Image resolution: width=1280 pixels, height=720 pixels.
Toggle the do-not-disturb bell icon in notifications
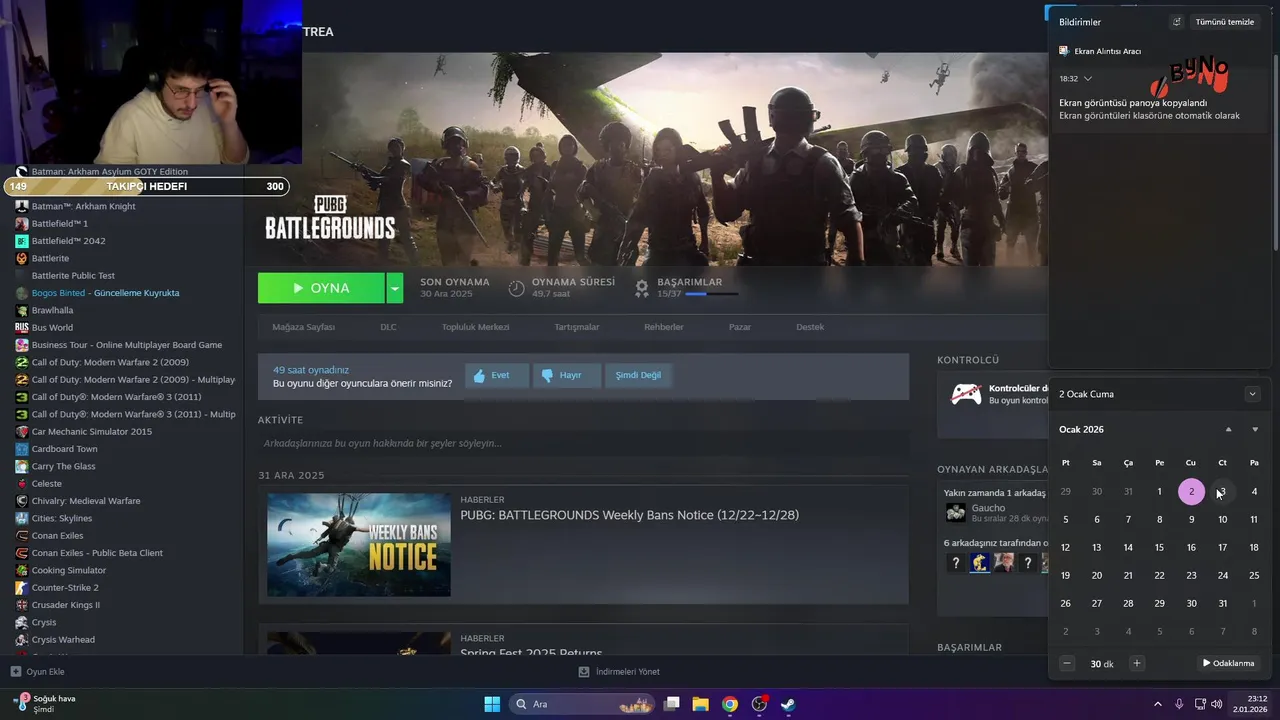1176,22
